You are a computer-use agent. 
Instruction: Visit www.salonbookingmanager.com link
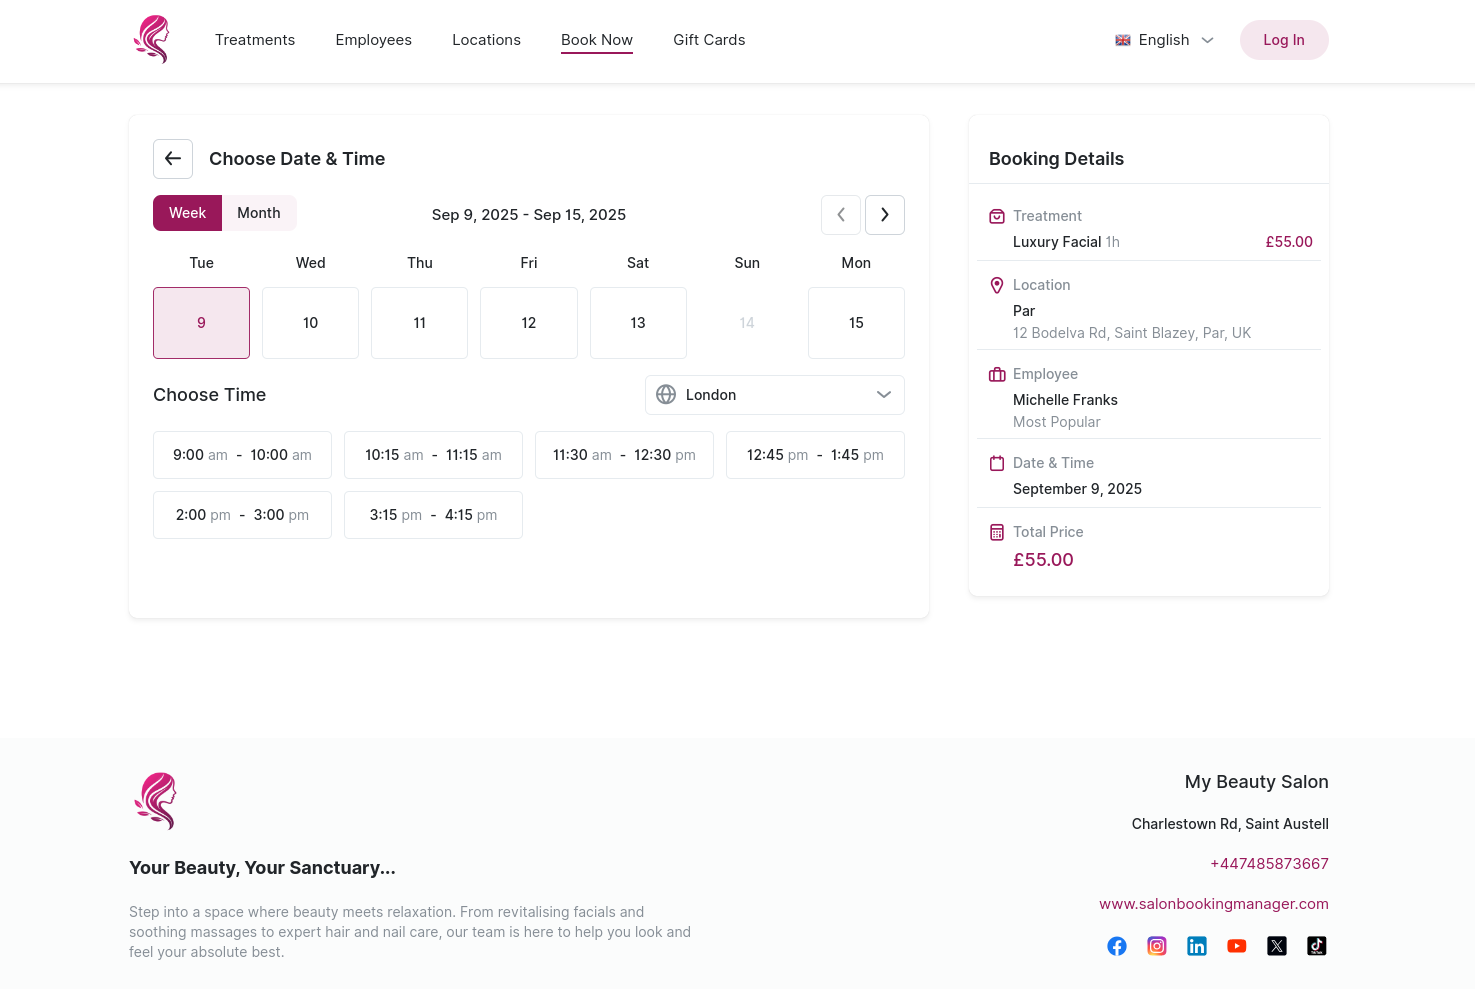click(1214, 904)
